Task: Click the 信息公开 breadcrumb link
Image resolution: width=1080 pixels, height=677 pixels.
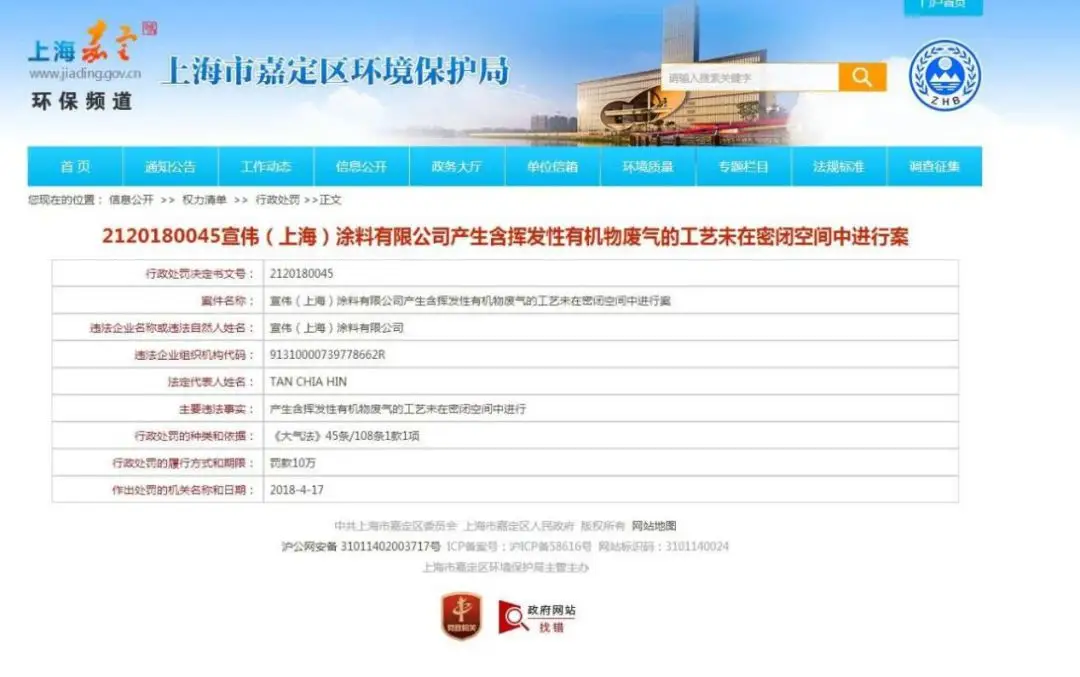Action: [x=131, y=200]
